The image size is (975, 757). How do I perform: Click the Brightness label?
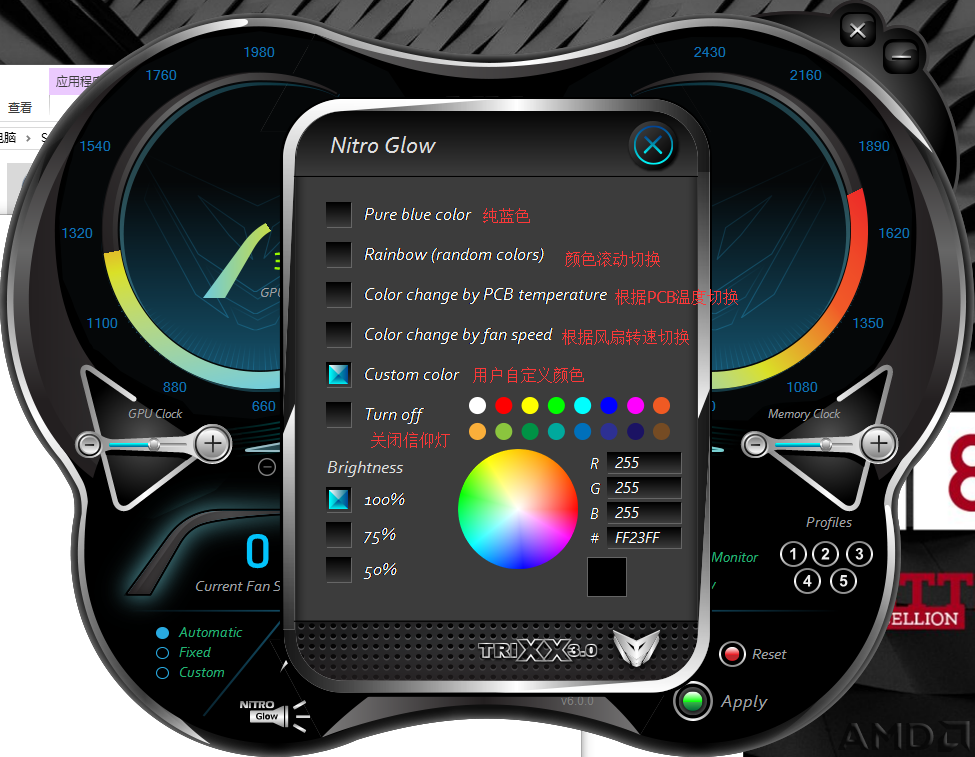(365, 468)
